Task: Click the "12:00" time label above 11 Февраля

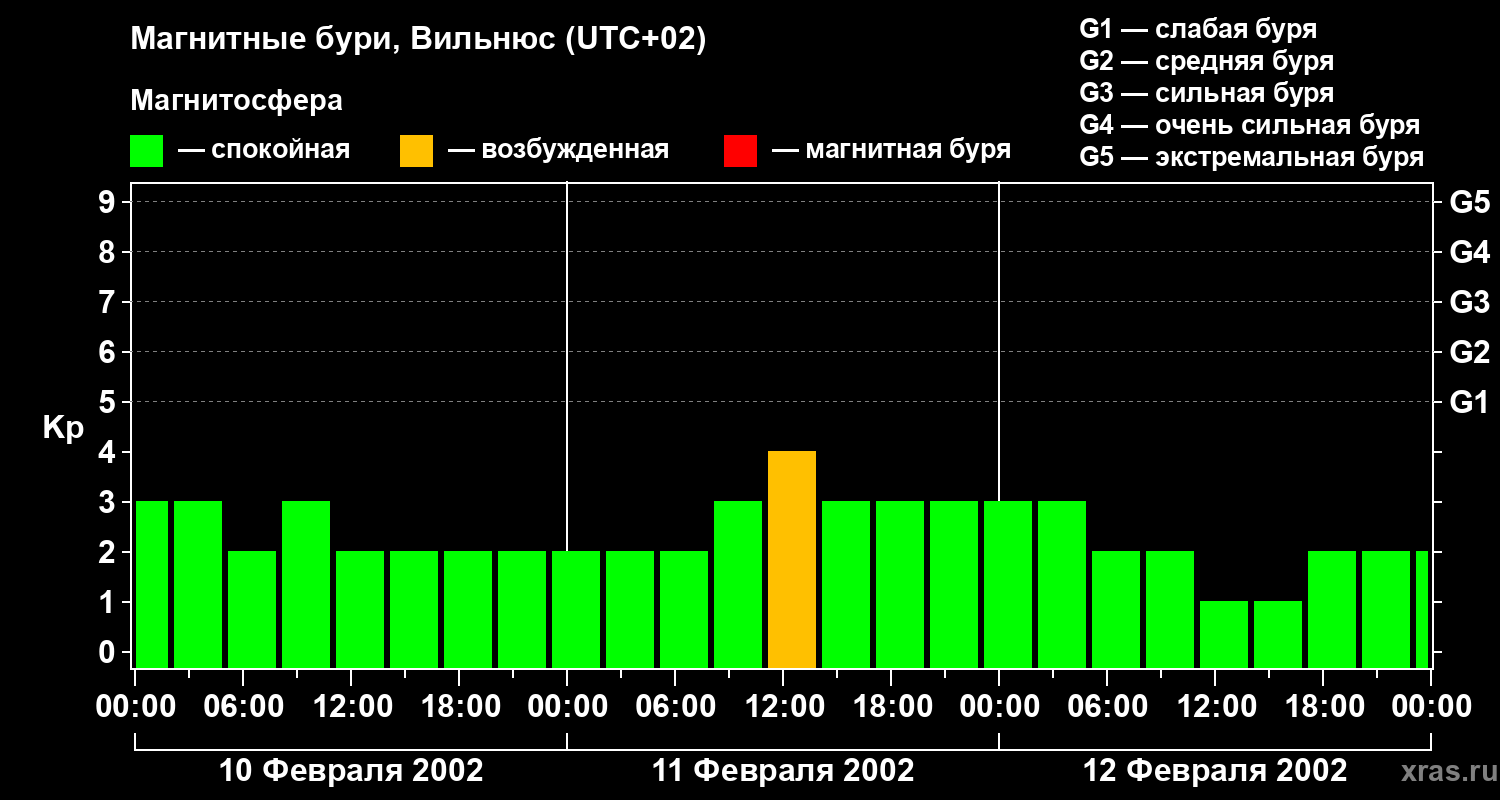Action: (783, 706)
